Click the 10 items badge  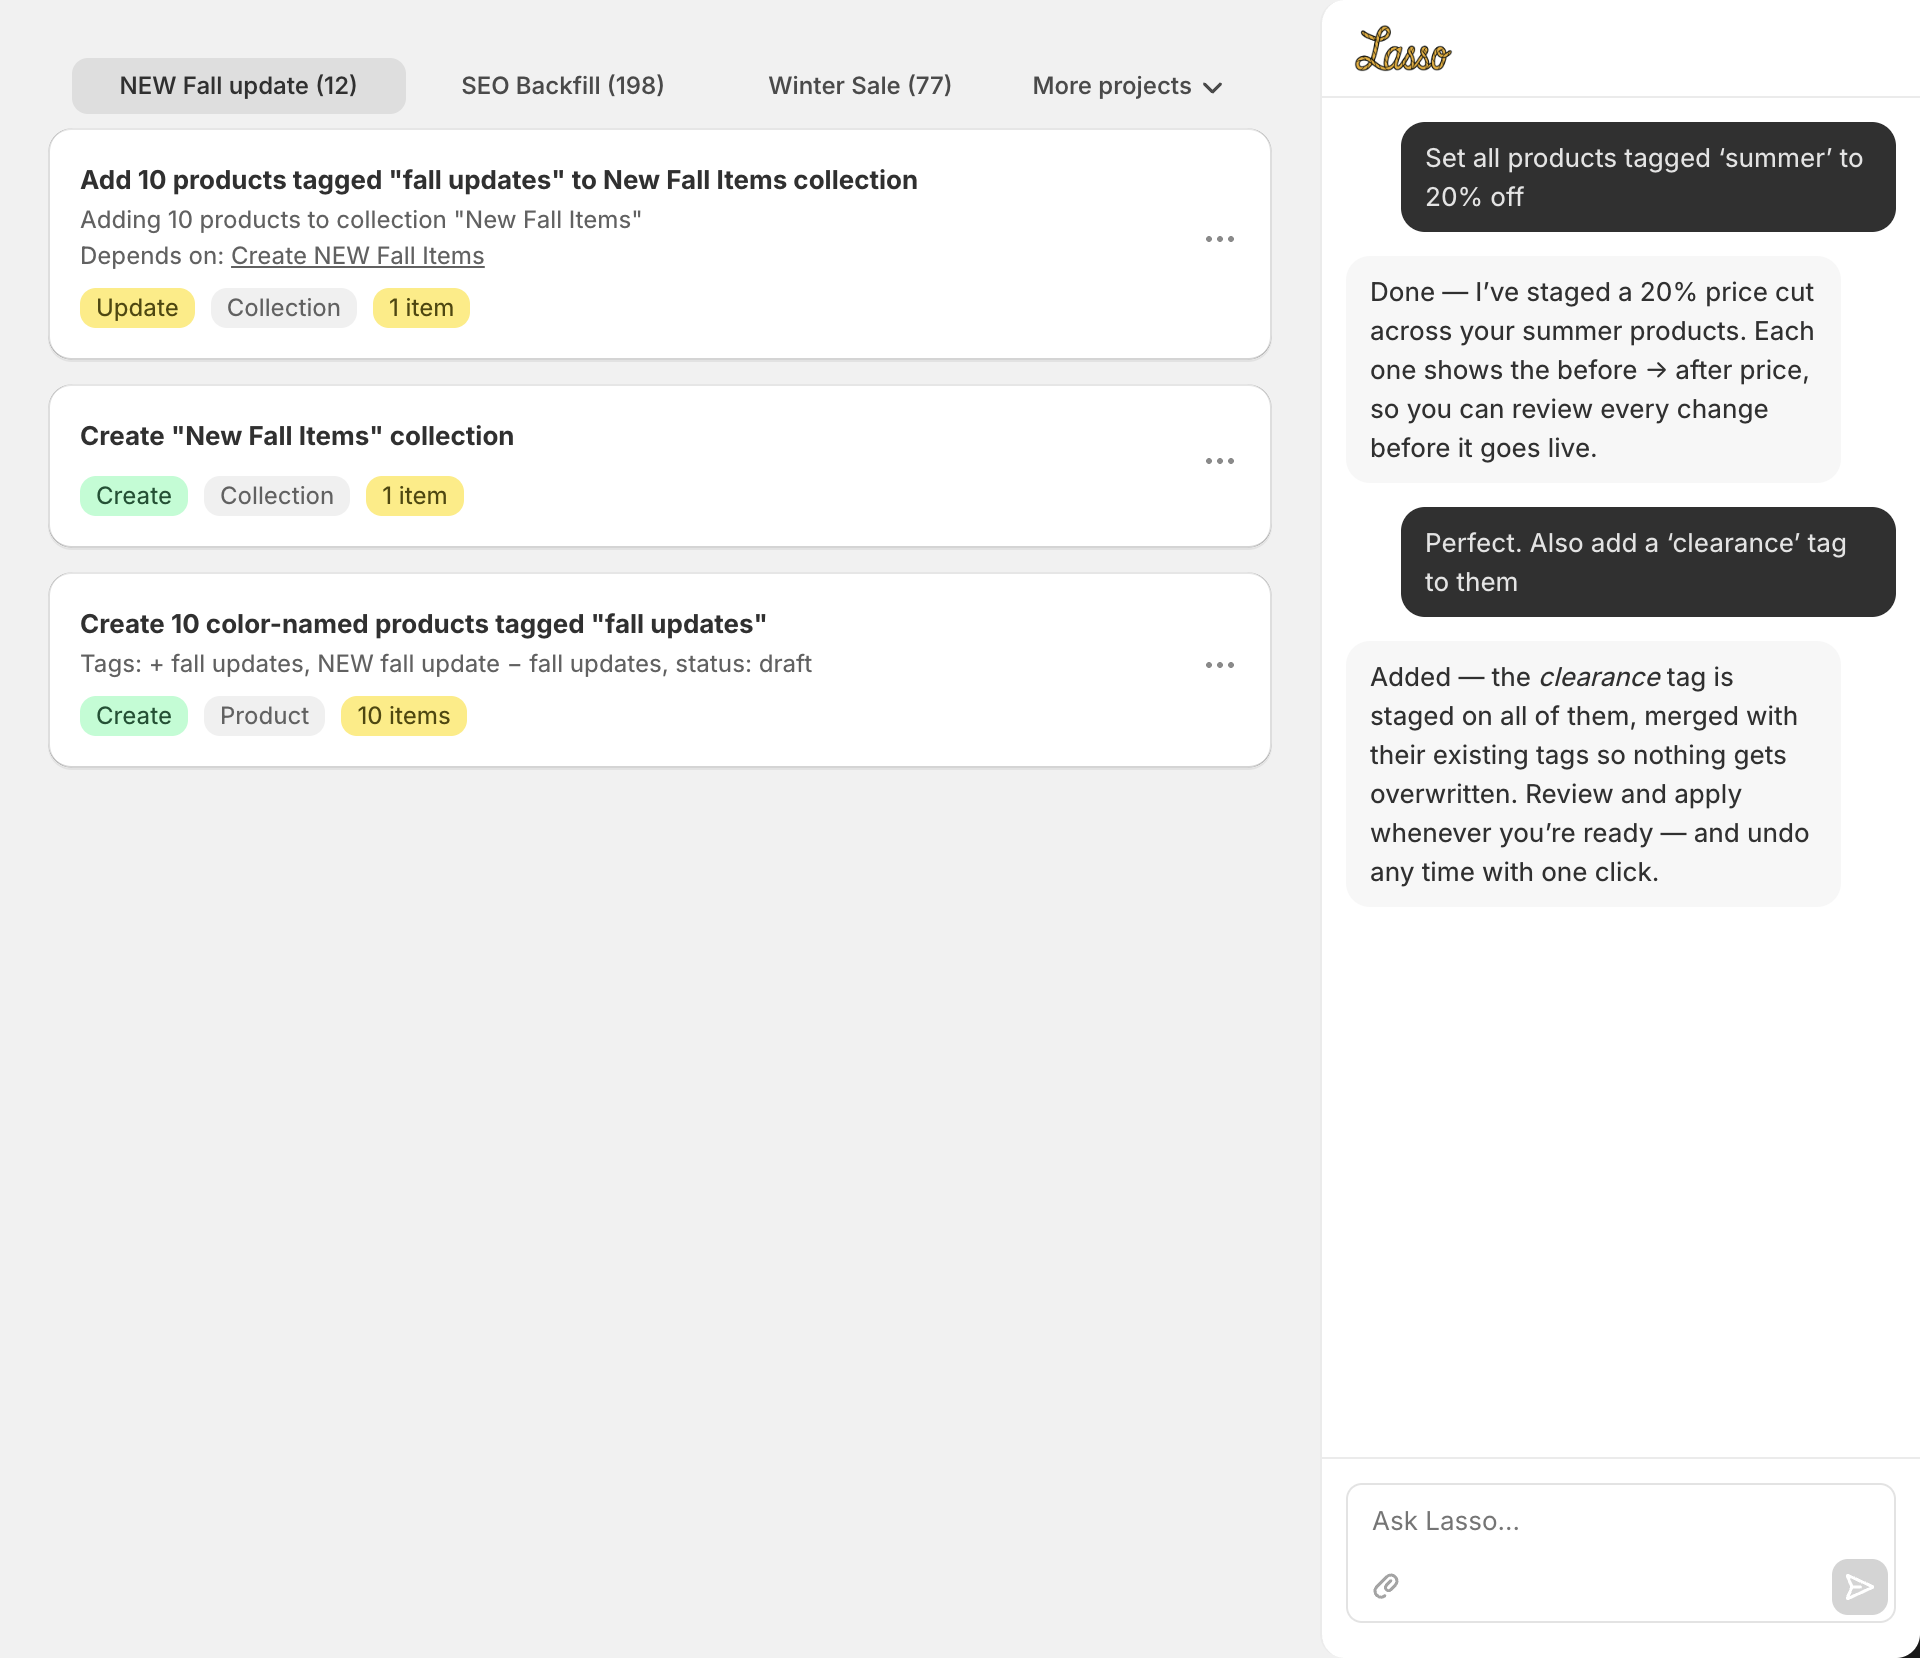point(403,716)
